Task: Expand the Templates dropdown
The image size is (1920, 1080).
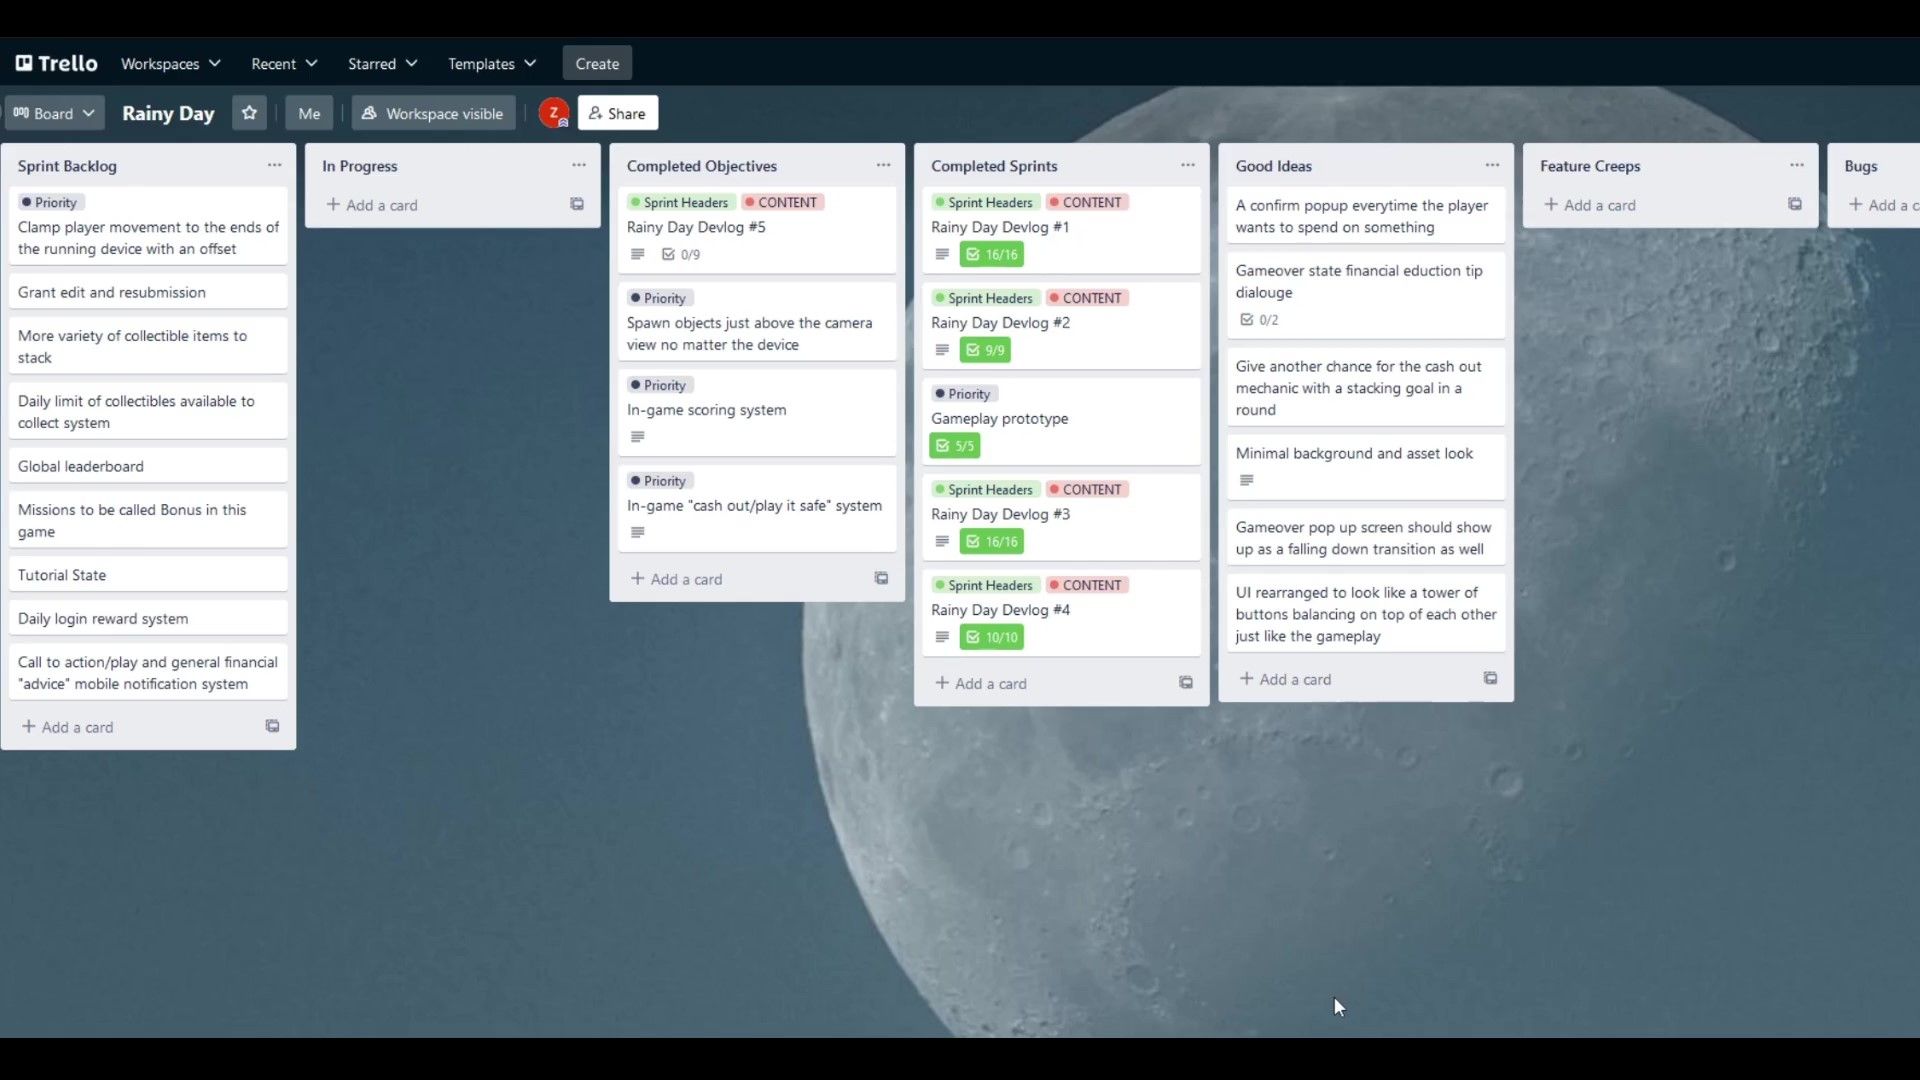Action: pyautogui.click(x=492, y=63)
